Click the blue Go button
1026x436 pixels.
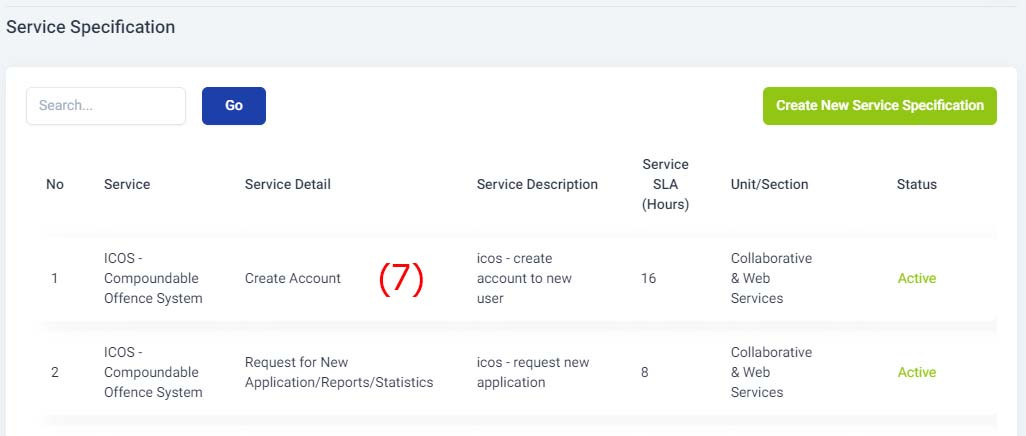click(234, 105)
